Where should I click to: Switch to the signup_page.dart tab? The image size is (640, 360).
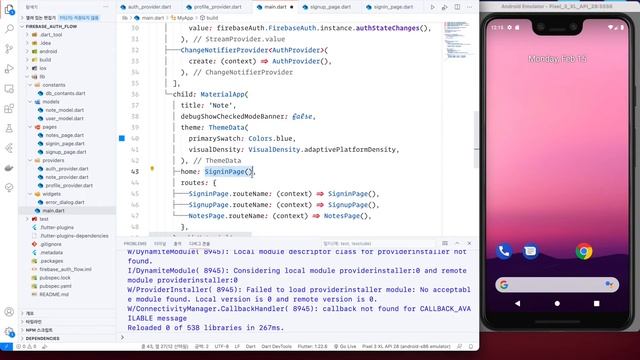[x=330, y=7]
